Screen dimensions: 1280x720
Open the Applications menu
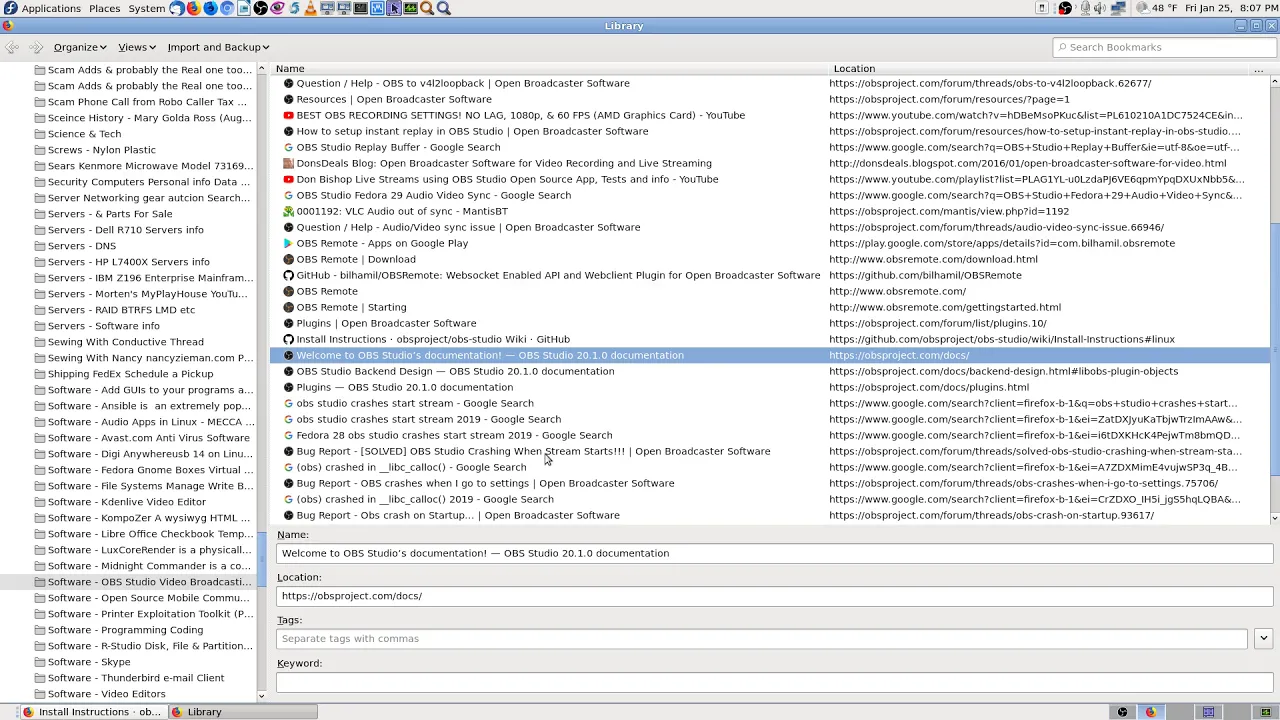pos(51,8)
